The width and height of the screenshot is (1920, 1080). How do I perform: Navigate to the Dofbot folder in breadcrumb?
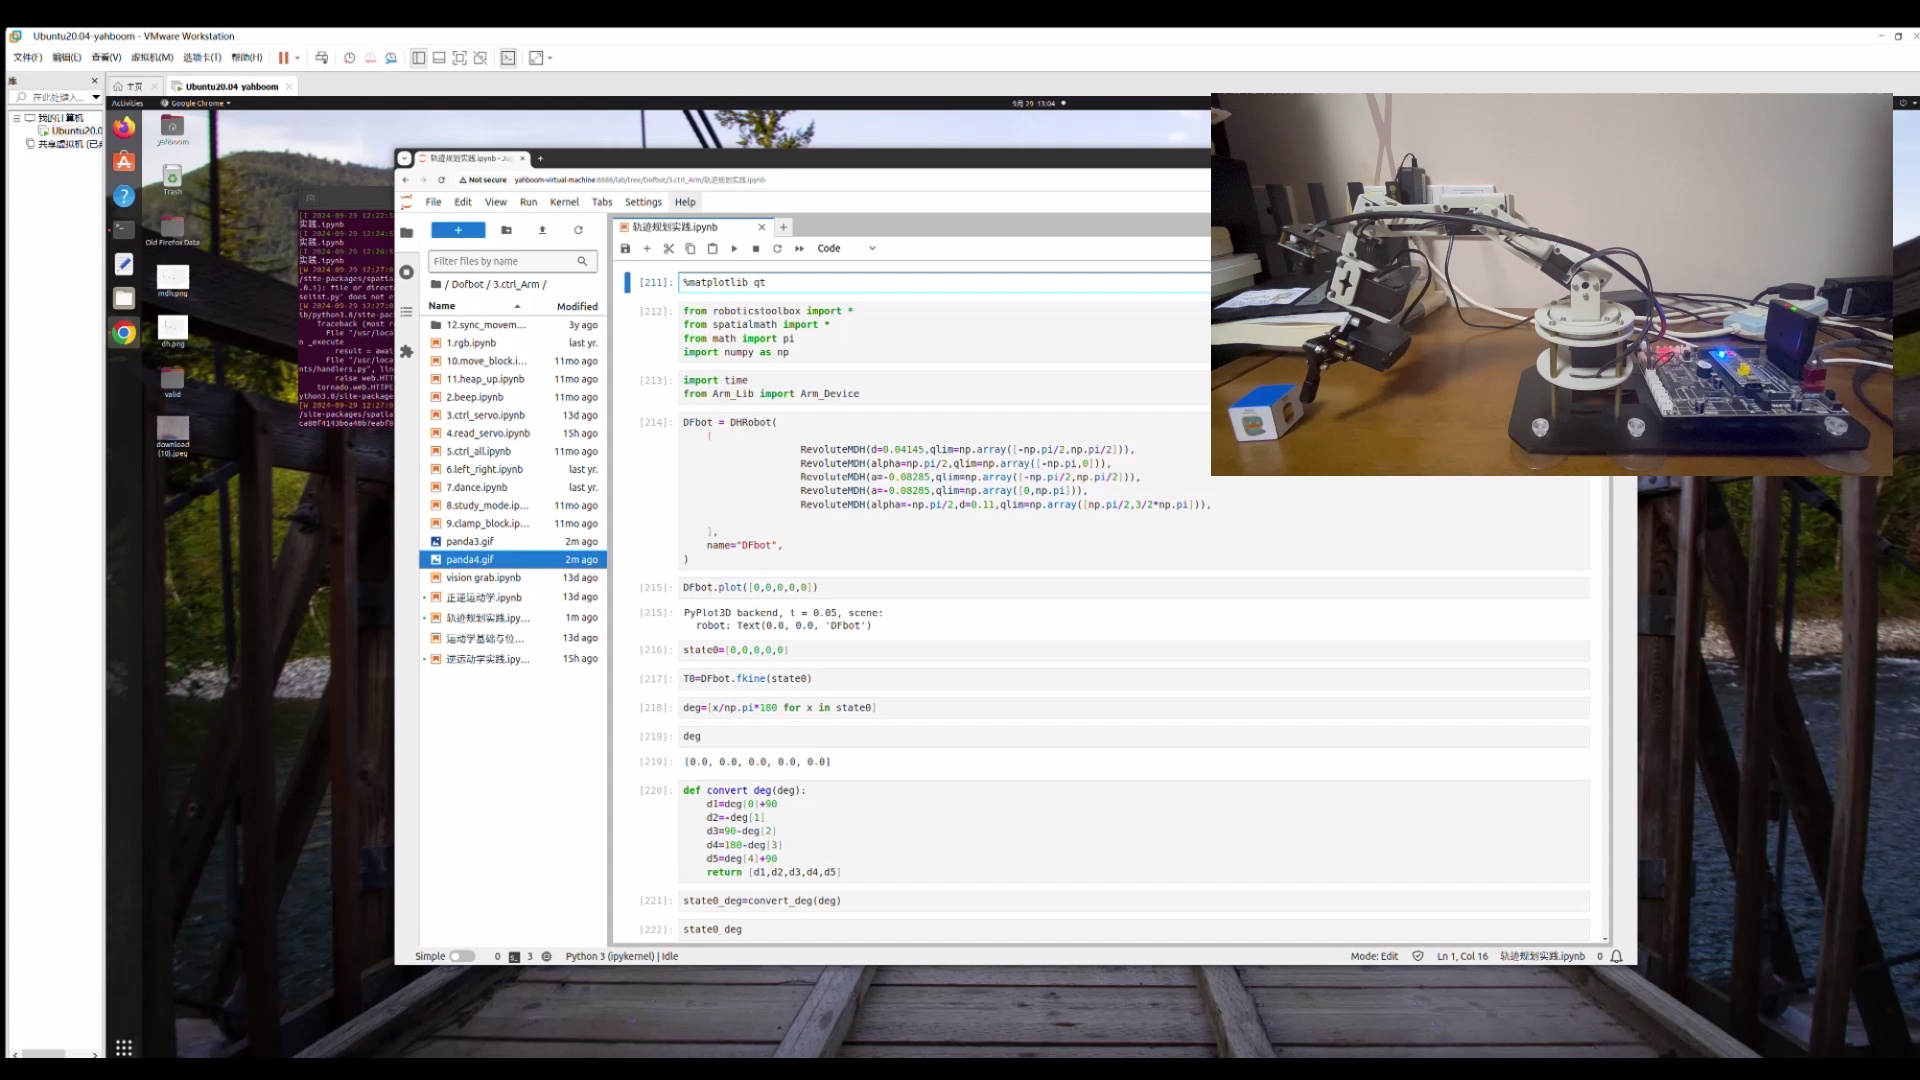click(x=467, y=285)
